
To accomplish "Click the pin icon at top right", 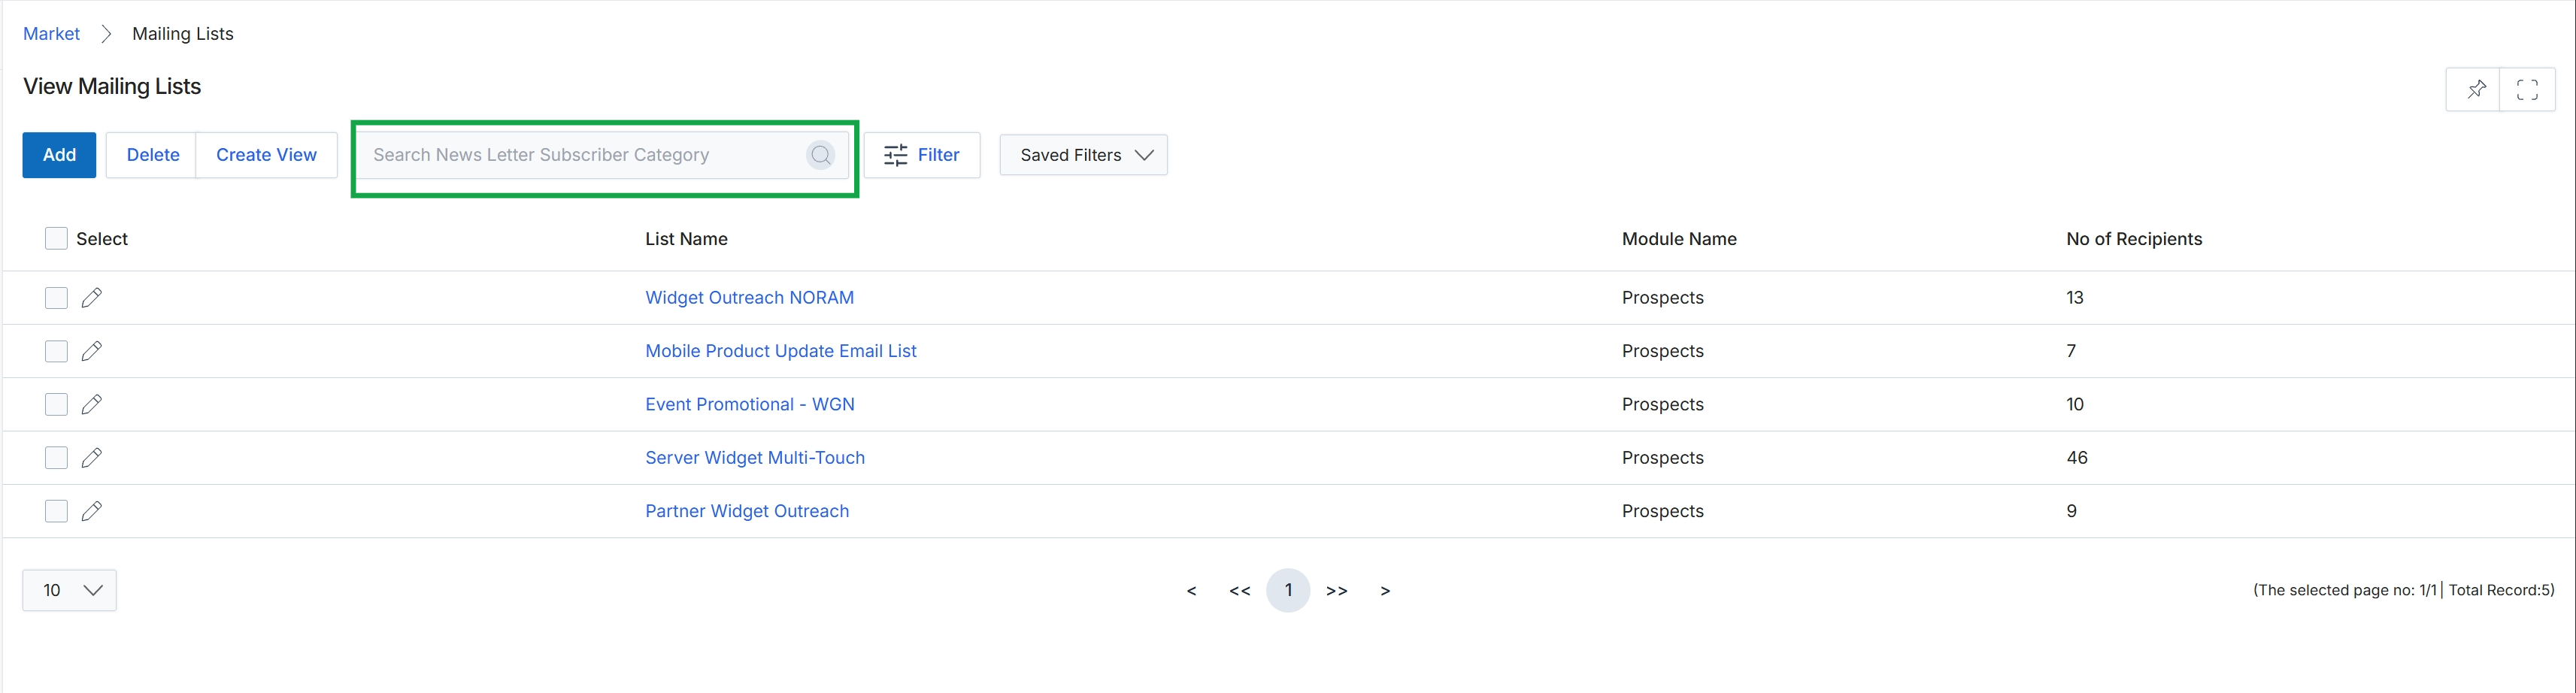I will tap(2475, 89).
